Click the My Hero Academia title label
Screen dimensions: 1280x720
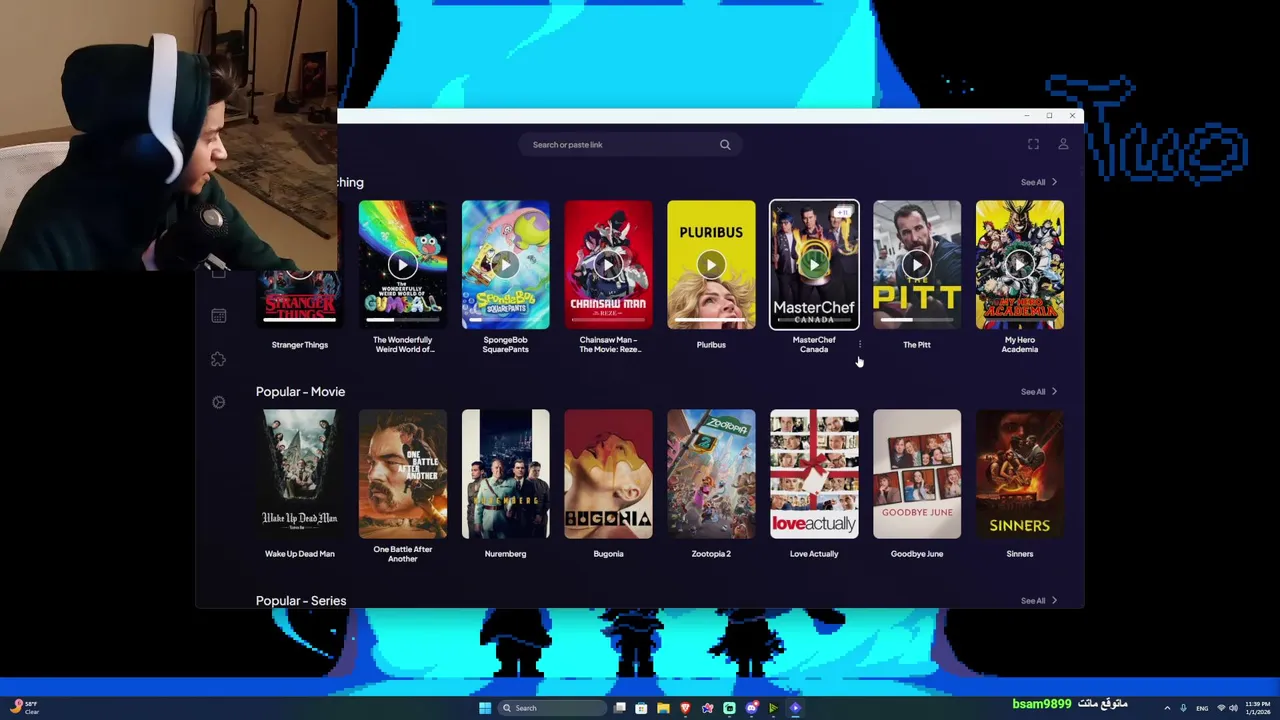[1020, 345]
